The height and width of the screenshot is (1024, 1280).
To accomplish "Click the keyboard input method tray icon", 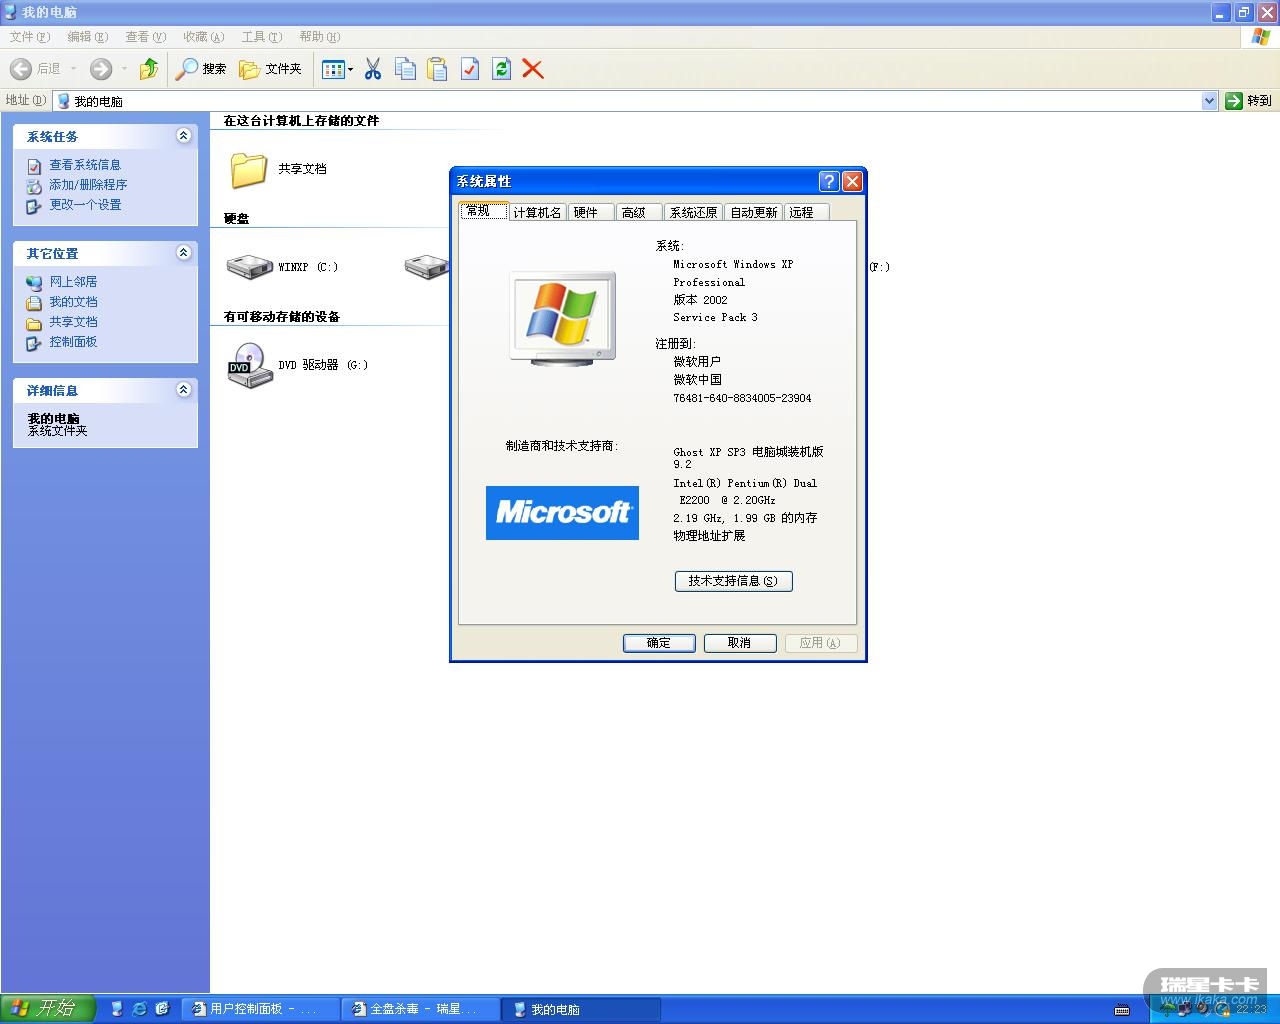I will (x=1122, y=1009).
